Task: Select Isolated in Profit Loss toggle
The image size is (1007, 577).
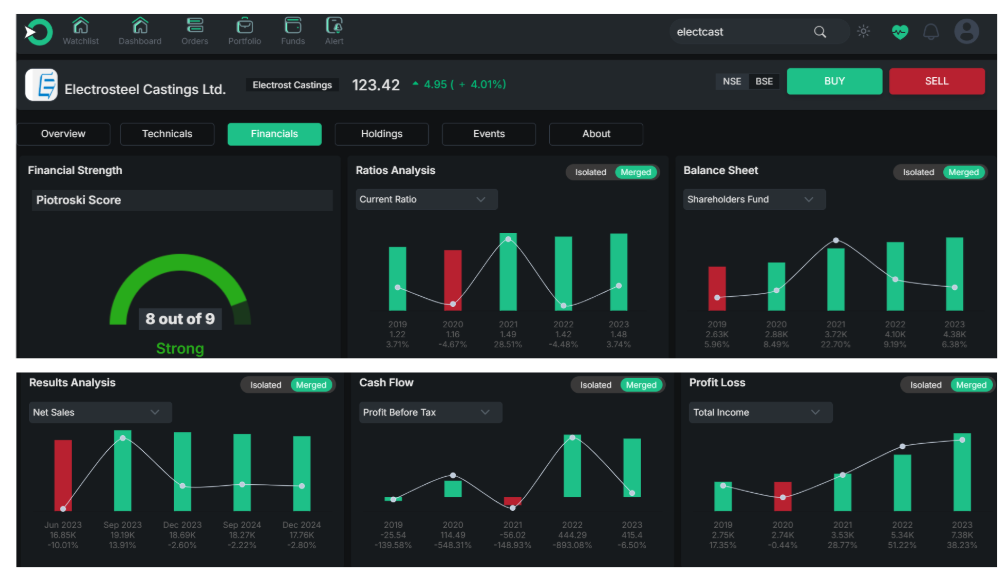Action: 926,385
